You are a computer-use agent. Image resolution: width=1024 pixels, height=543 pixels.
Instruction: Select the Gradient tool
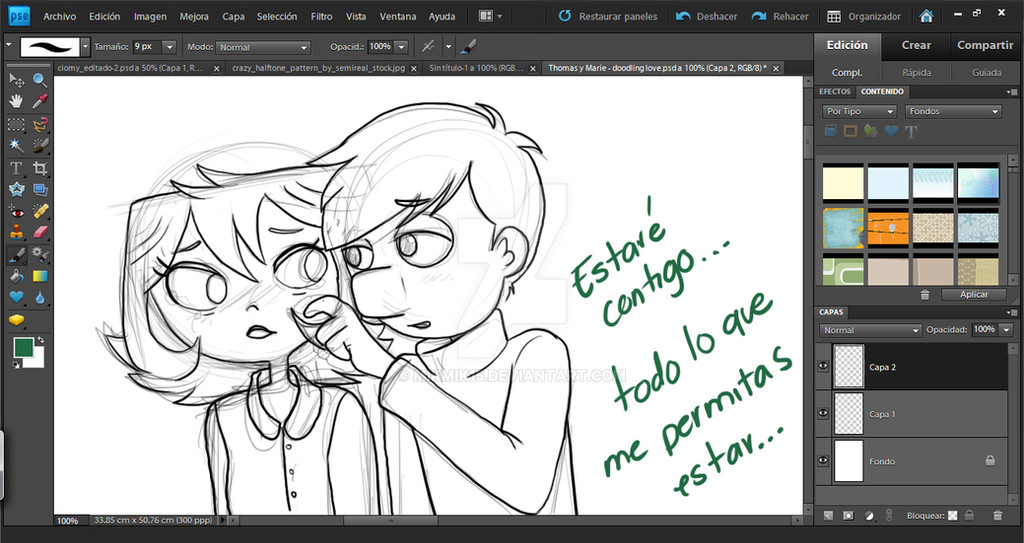[40, 276]
